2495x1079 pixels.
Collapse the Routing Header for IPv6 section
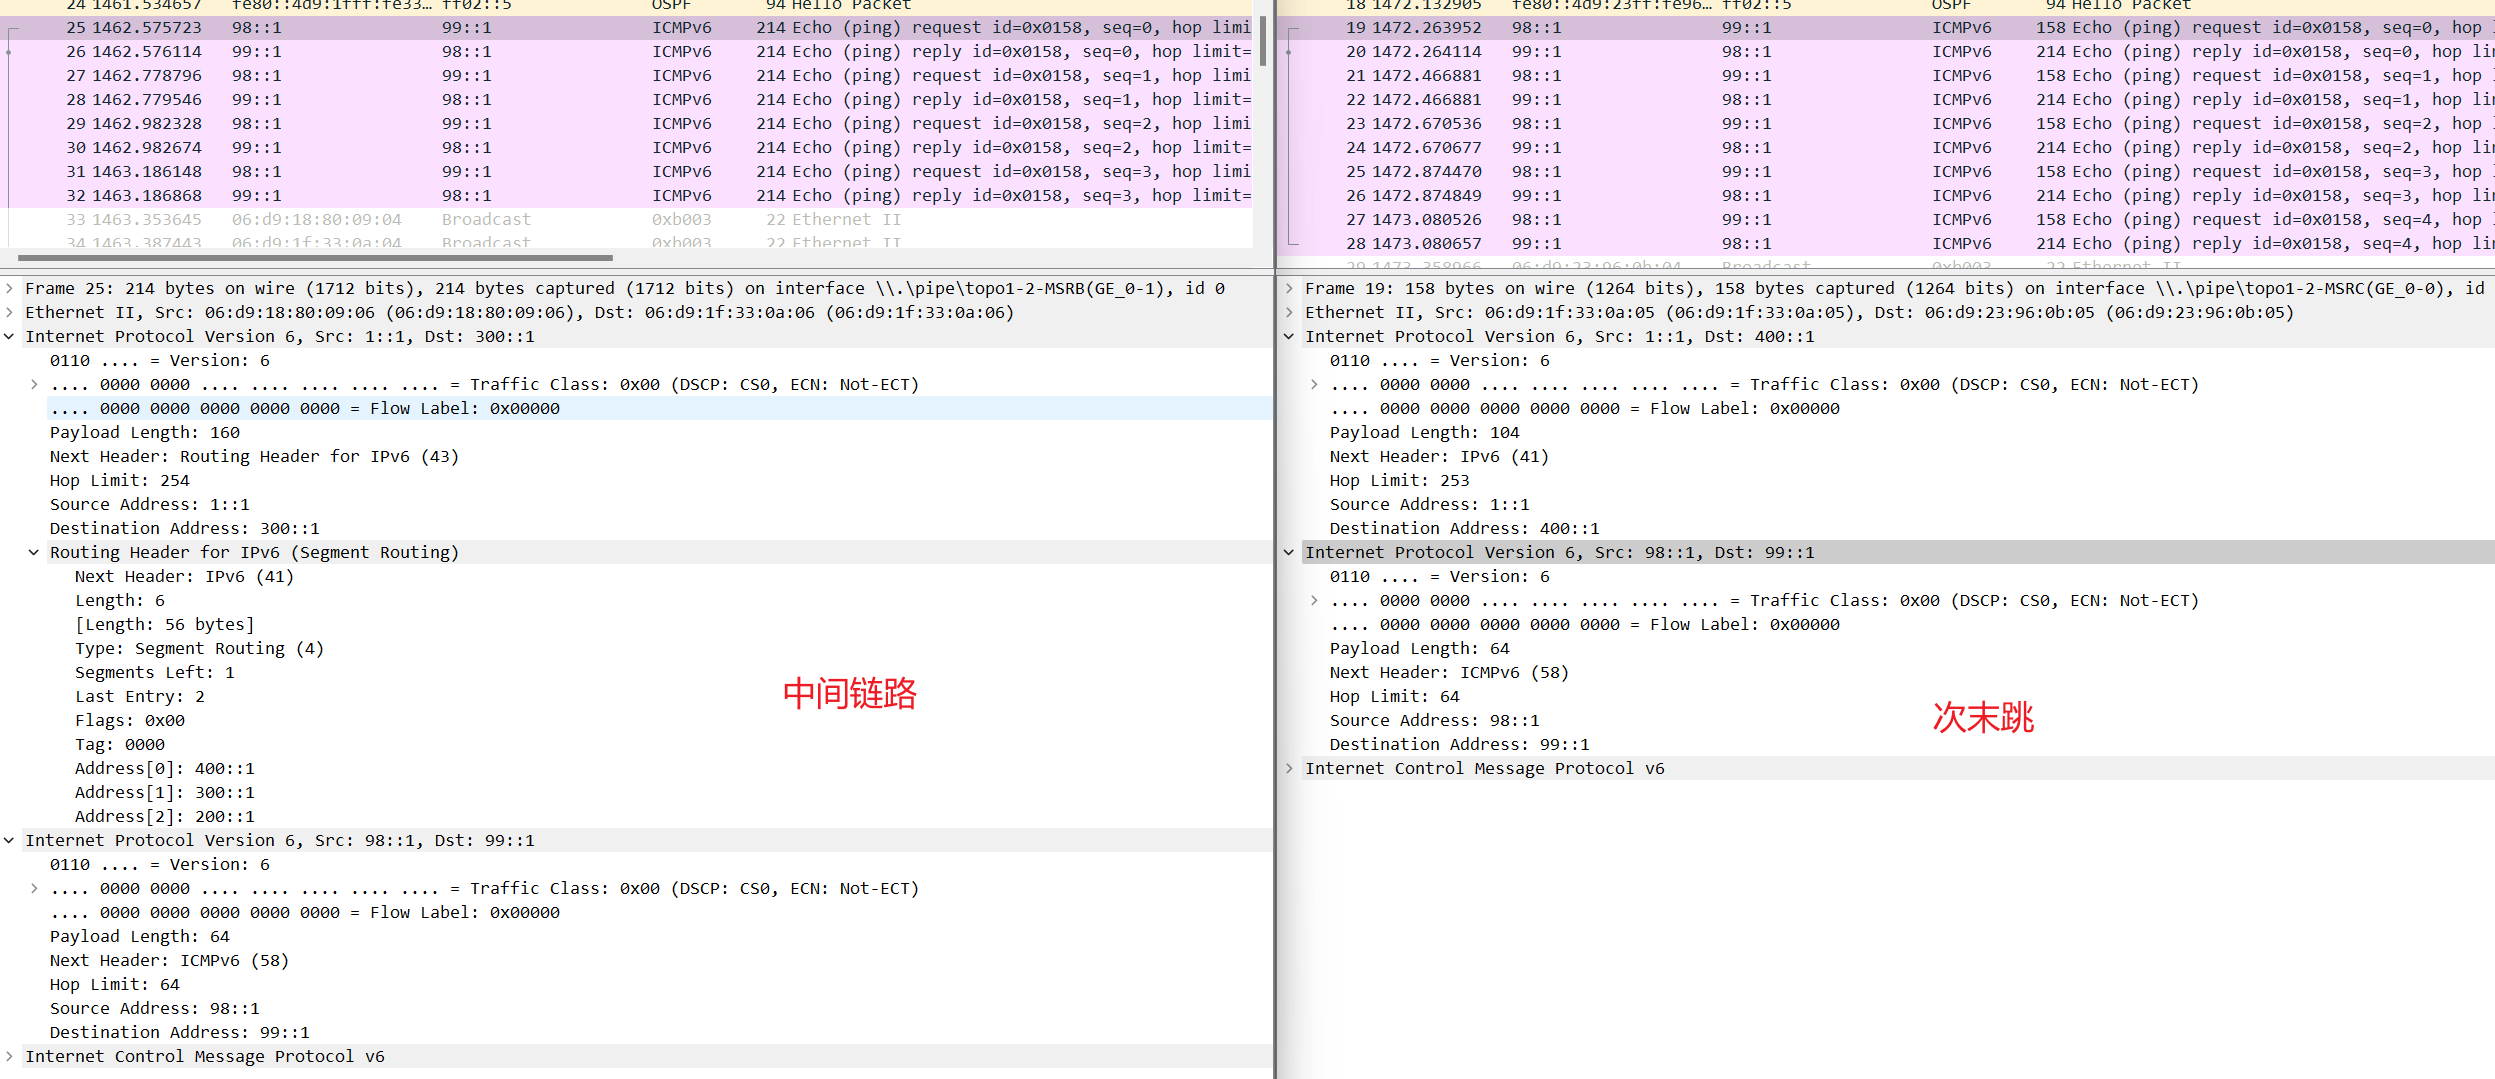coord(34,553)
